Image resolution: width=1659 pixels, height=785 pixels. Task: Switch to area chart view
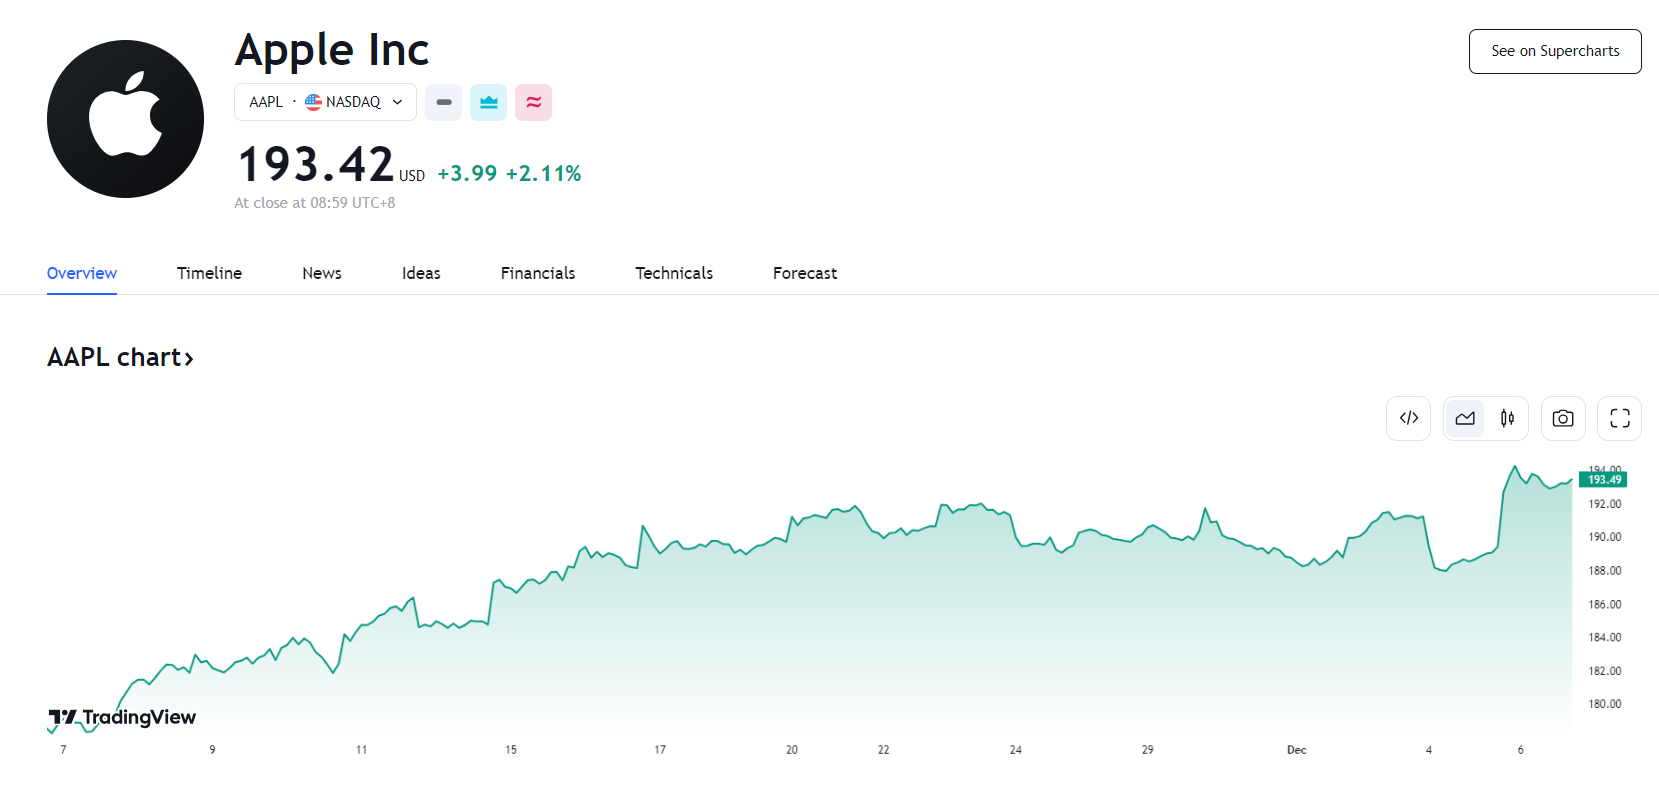1465,418
